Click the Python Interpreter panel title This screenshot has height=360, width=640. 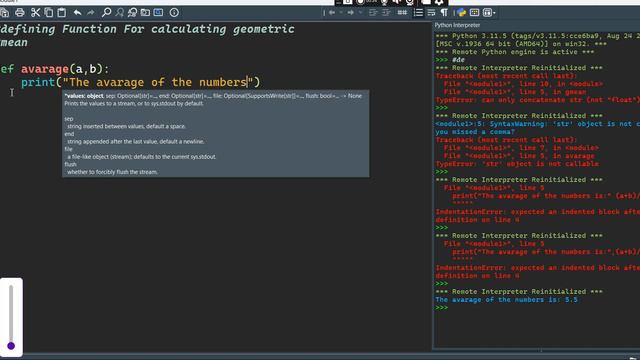(x=457, y=25)
